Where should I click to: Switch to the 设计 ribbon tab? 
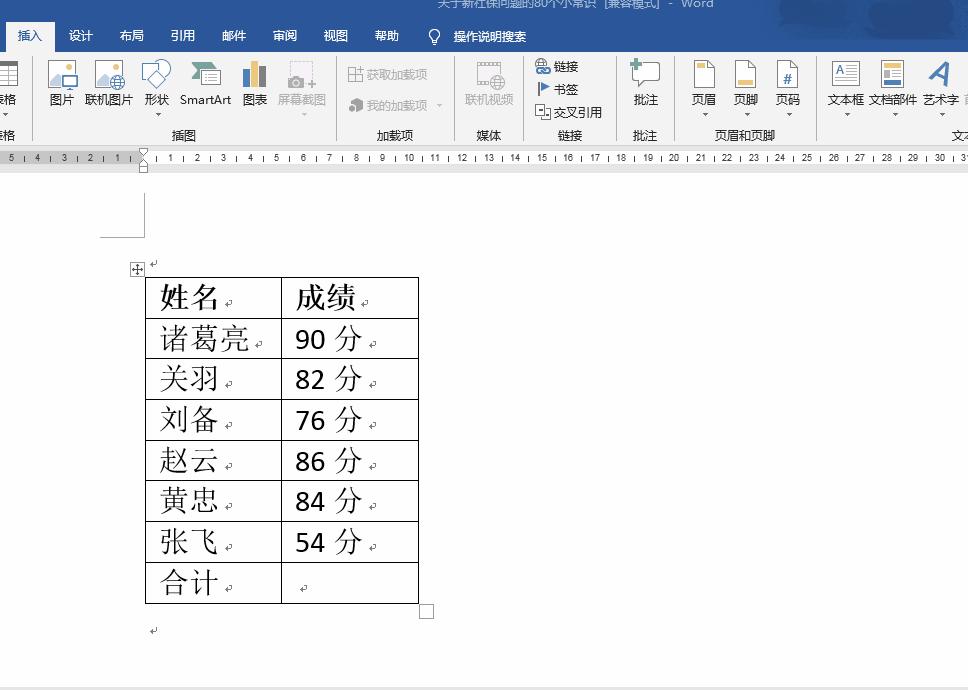[79, 35]
